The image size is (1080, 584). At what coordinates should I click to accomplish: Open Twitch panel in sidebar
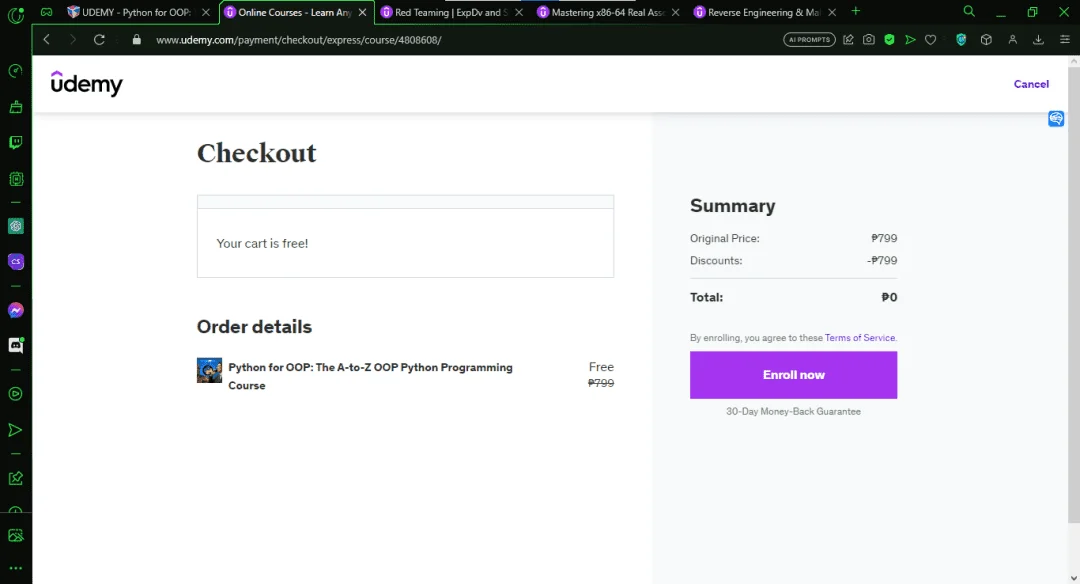tap(15, 143)
